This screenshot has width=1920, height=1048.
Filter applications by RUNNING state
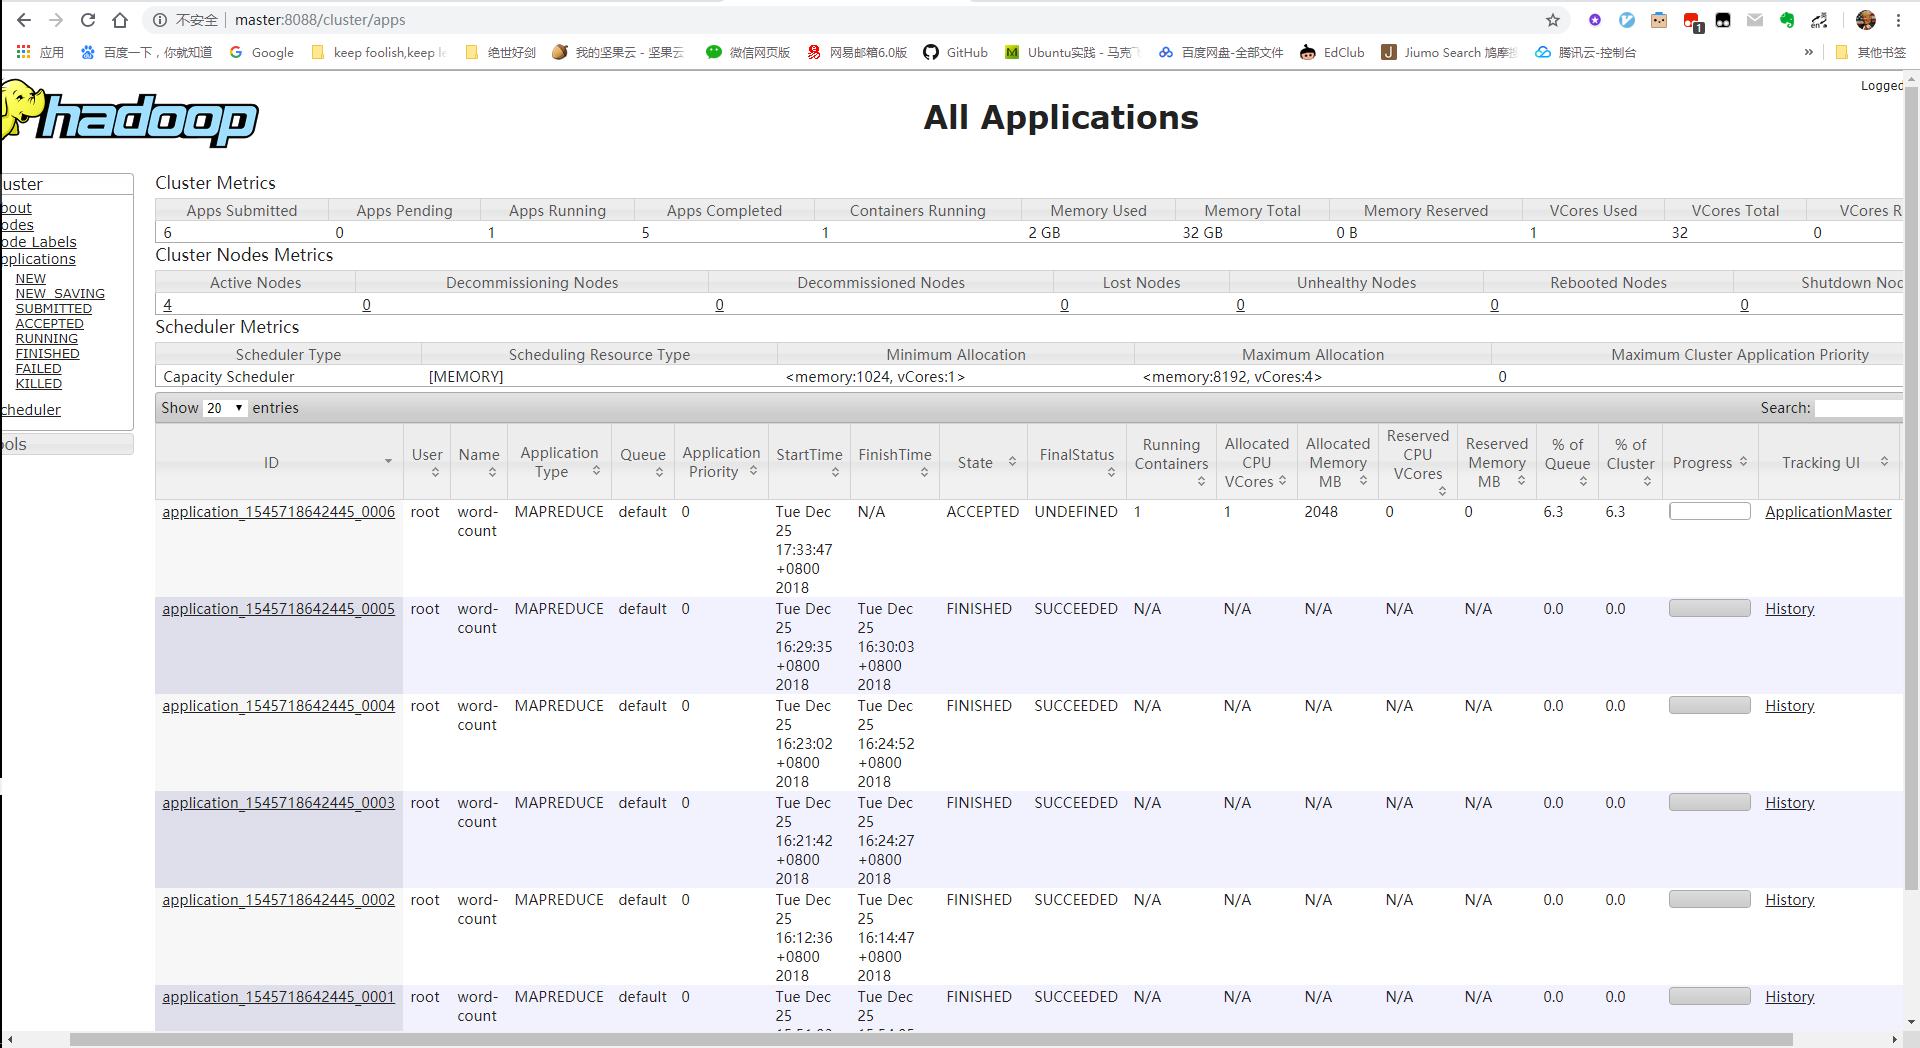click(46, 339)
